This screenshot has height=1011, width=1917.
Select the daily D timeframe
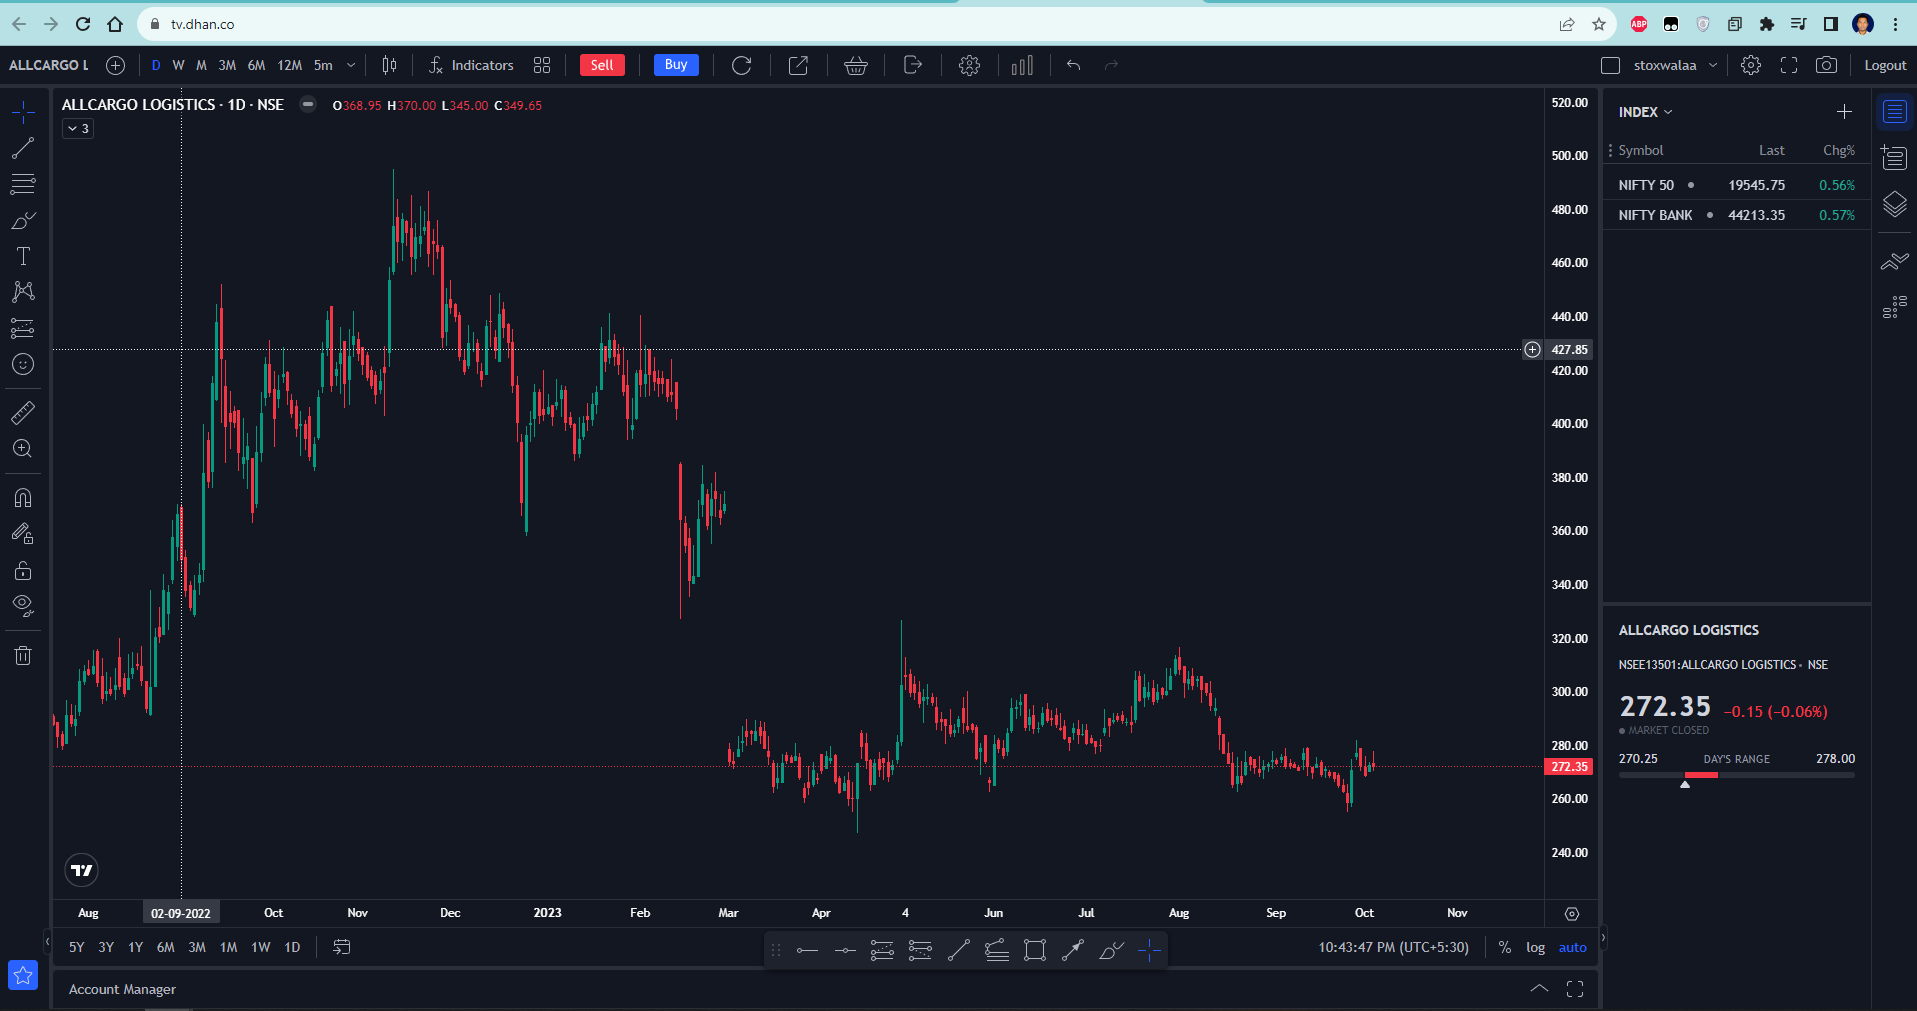(x=156, y=65)
